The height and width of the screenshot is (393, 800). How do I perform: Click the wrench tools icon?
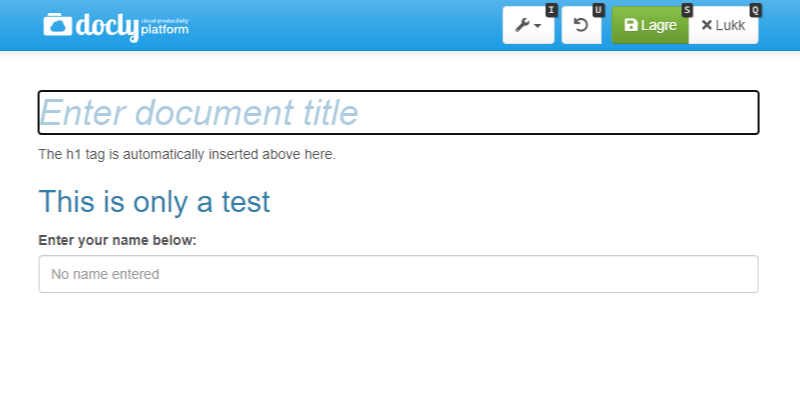point(522,25)
